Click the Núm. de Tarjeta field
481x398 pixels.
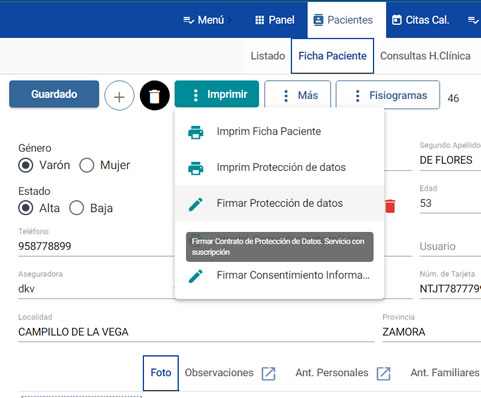450,289
